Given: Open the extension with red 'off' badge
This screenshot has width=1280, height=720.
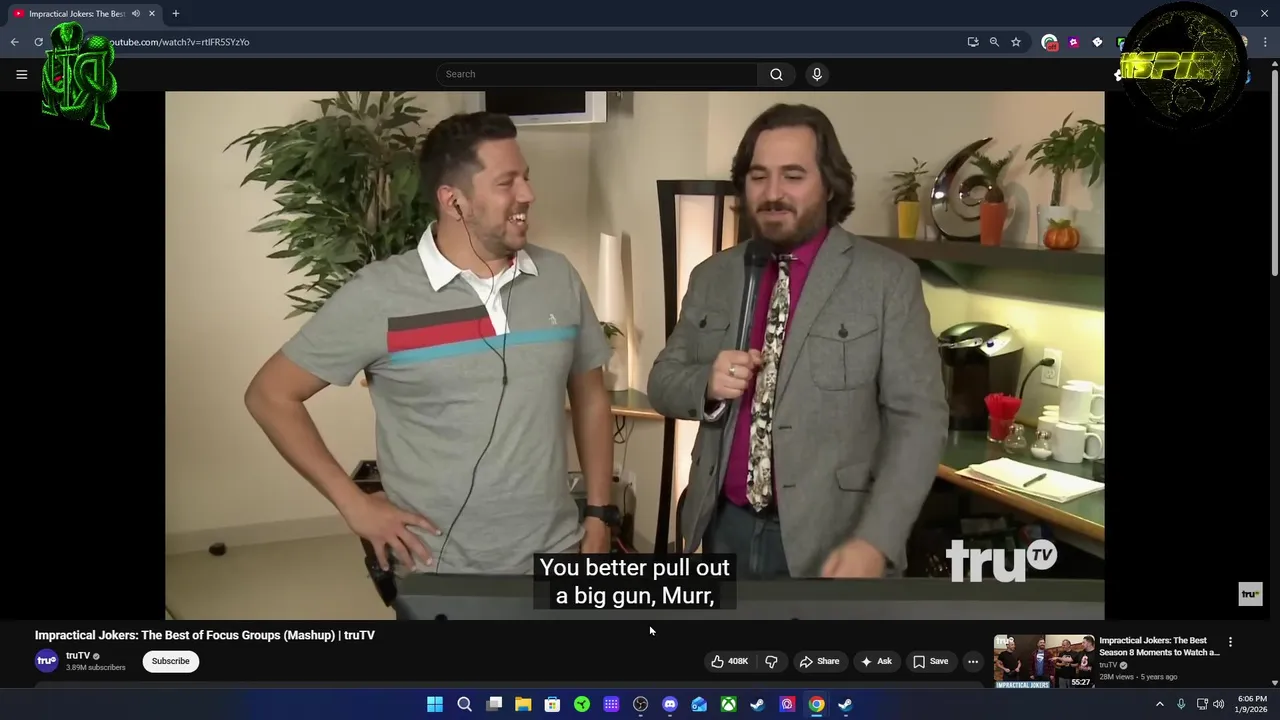Looking at the screenshot, I should pyautogui.click(x=1049, y=42).
